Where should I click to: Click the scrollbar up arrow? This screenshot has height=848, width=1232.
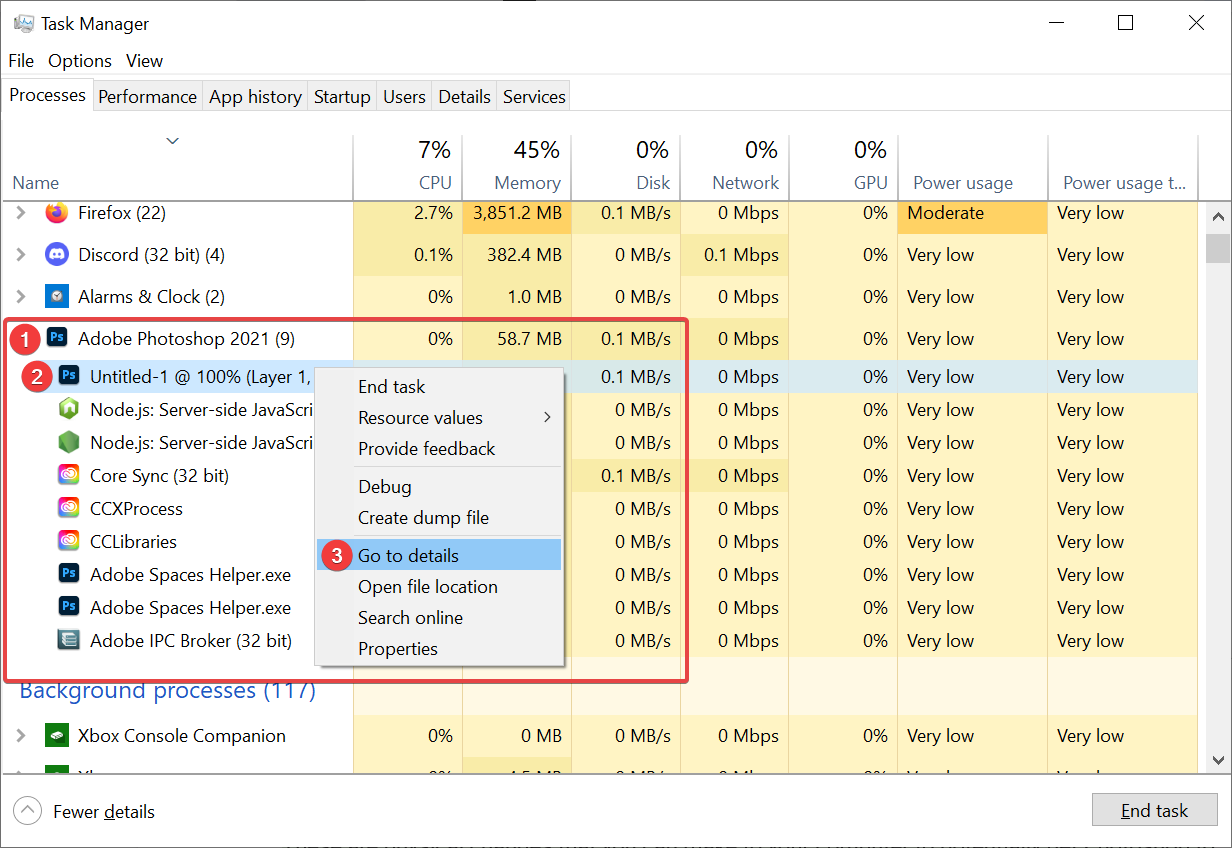click(x=1217, y=217)
